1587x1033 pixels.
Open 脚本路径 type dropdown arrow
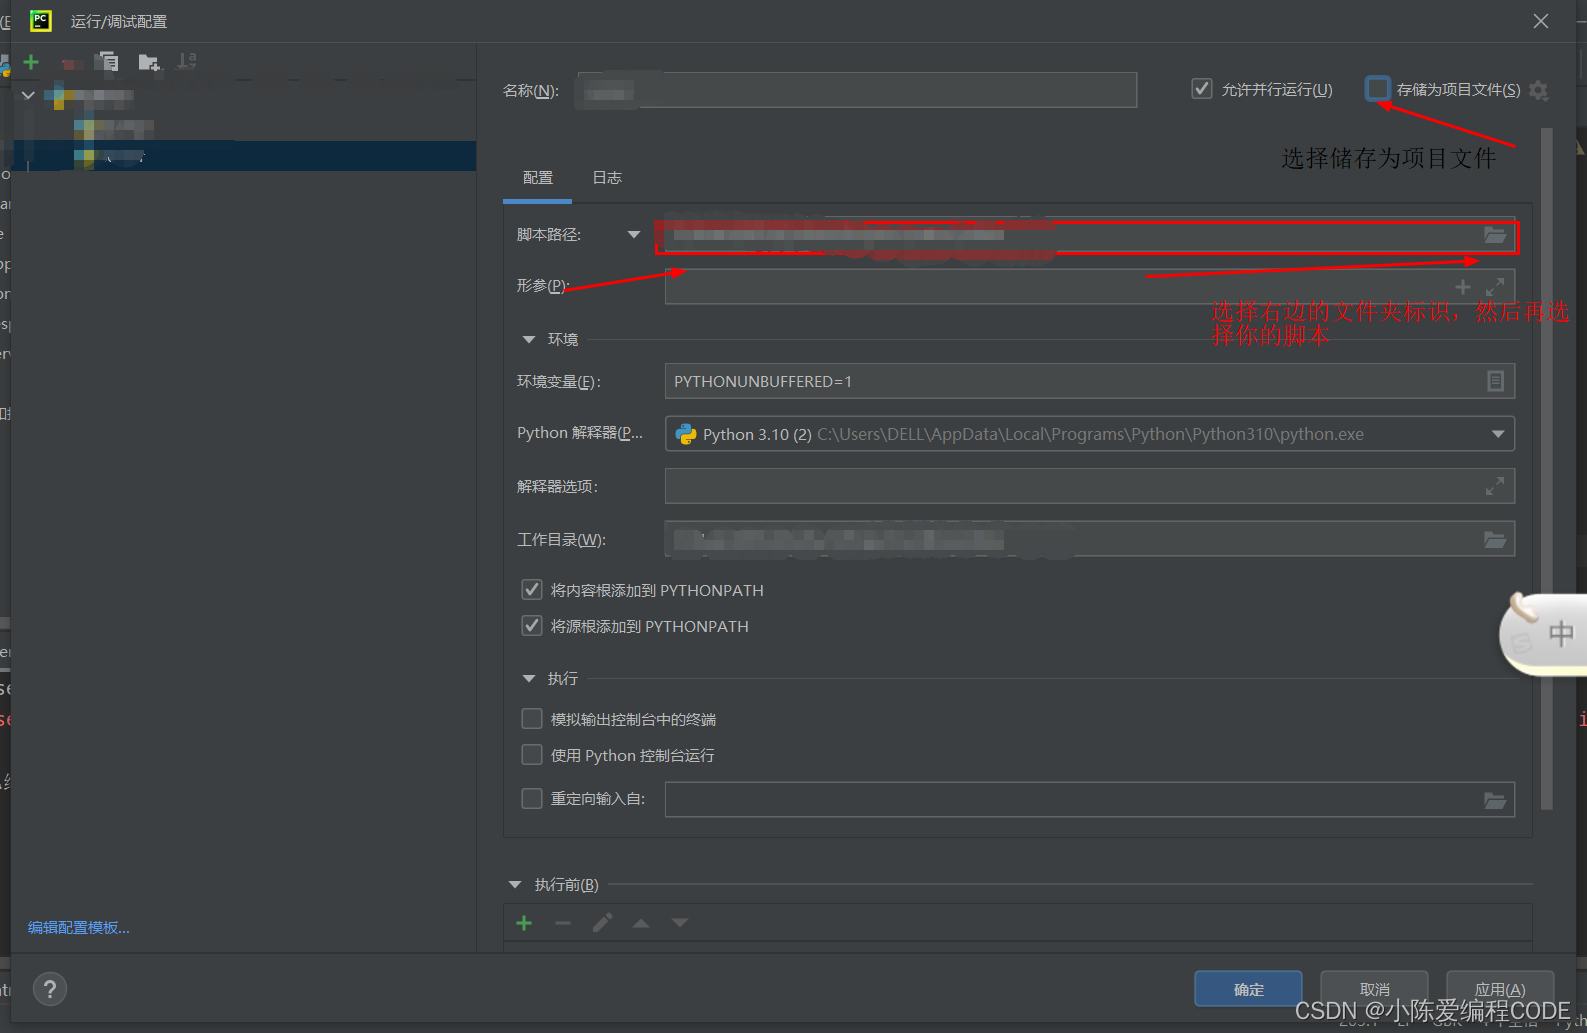click(x=633, y=235)
